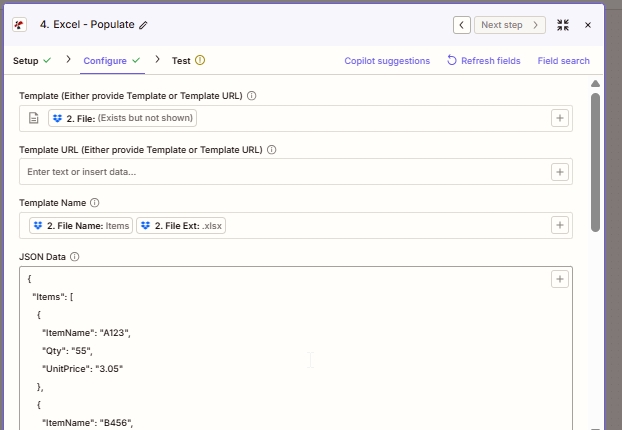Click Refresh fields
Screen dimensions: 622x430
coord(484,61)
